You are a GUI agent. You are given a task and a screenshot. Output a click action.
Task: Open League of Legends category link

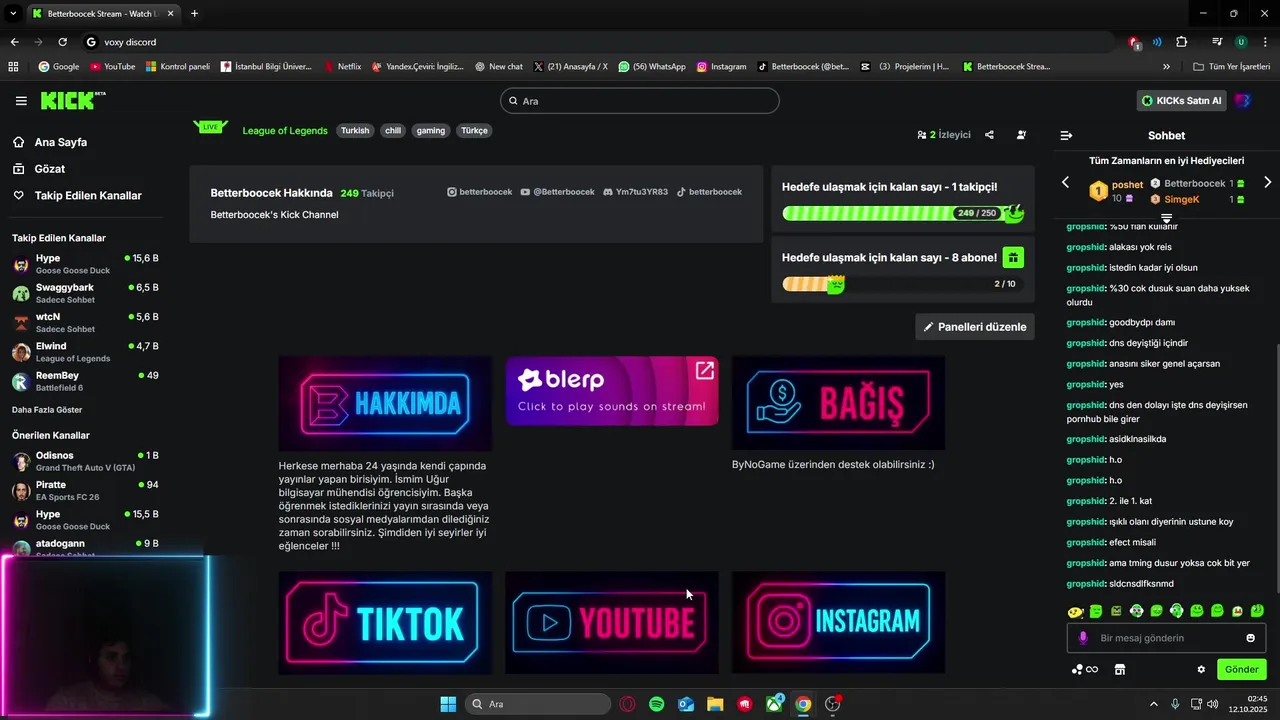pyautogui.click(x=285, y=131)
